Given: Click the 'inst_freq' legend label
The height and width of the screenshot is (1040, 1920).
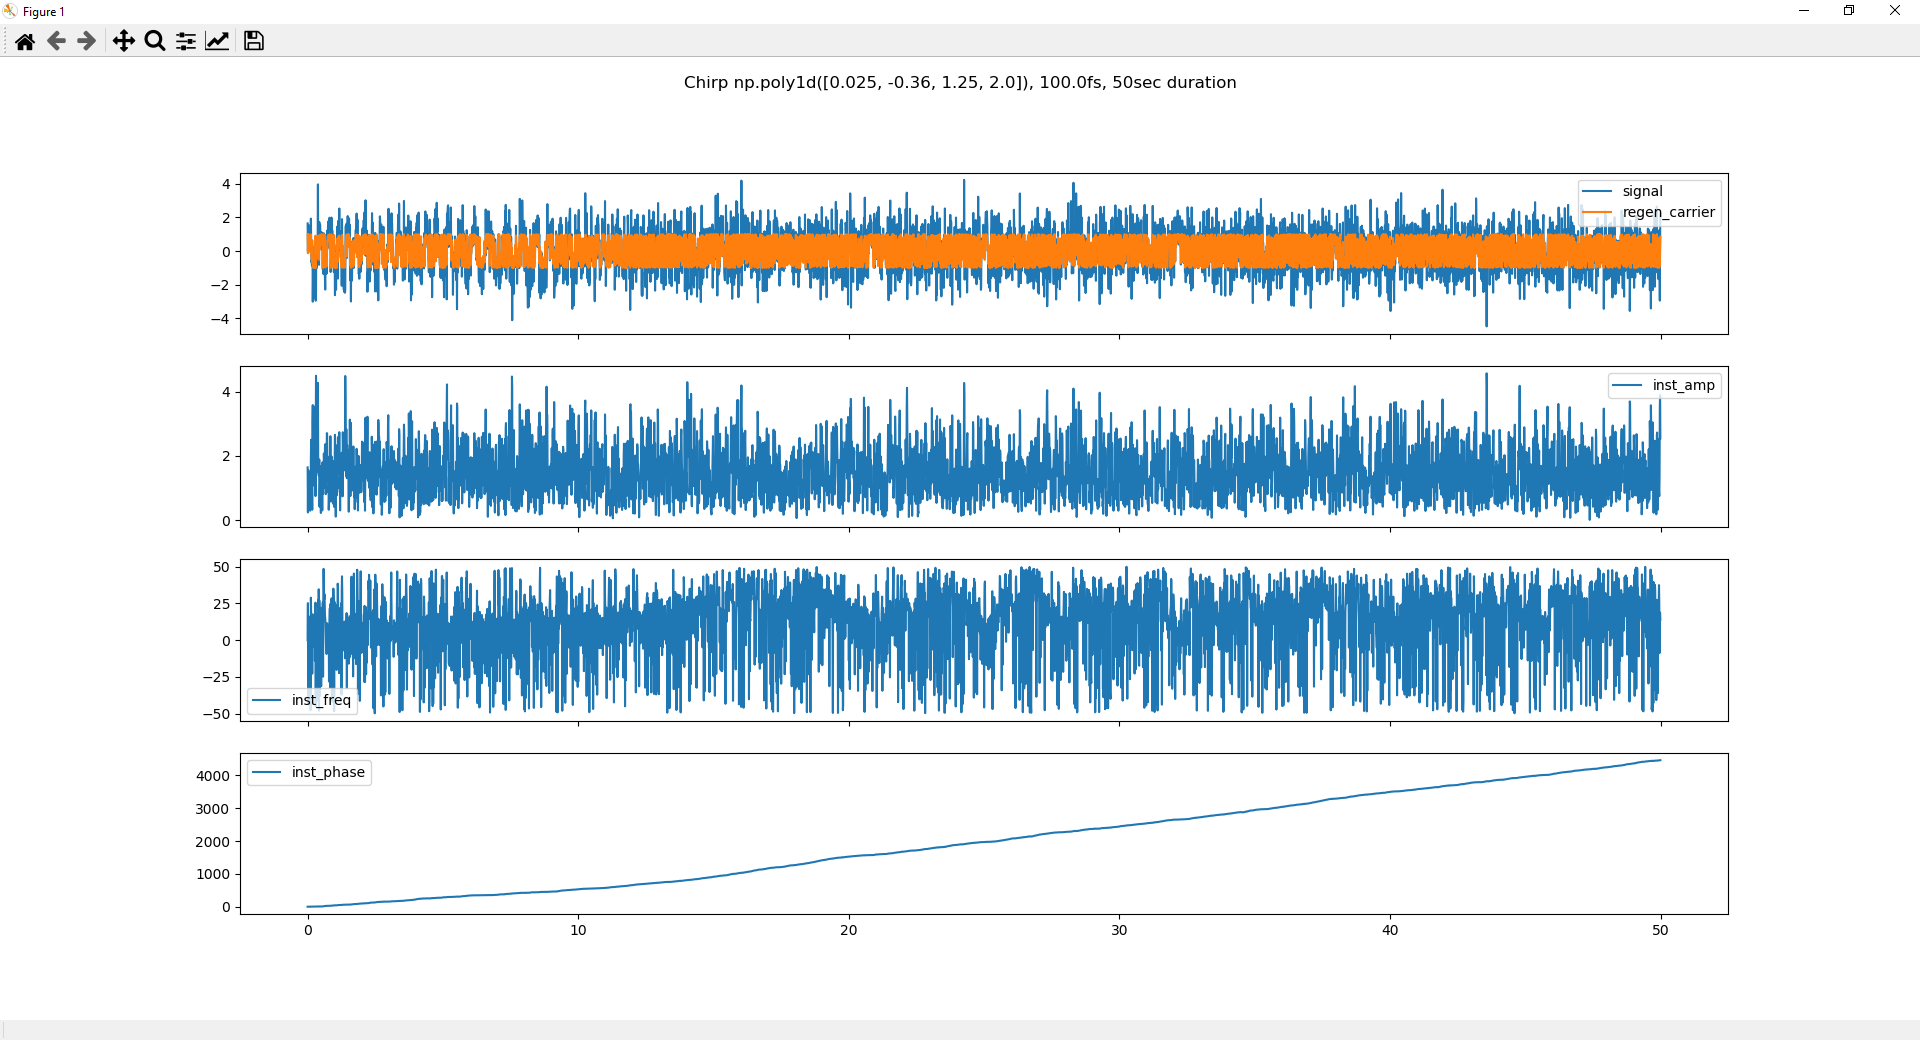Looking at the screenshot, I should (x=321, y=700).
